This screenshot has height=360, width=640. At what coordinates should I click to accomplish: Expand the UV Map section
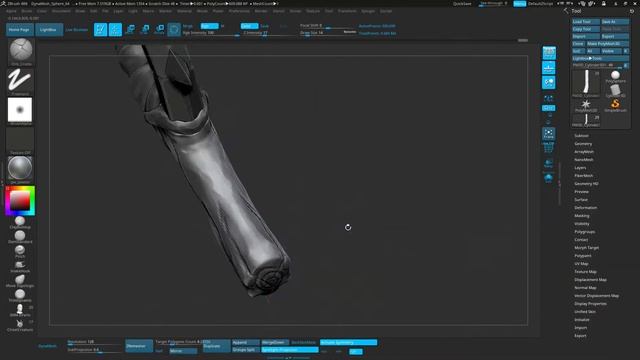tap(581, 264)
